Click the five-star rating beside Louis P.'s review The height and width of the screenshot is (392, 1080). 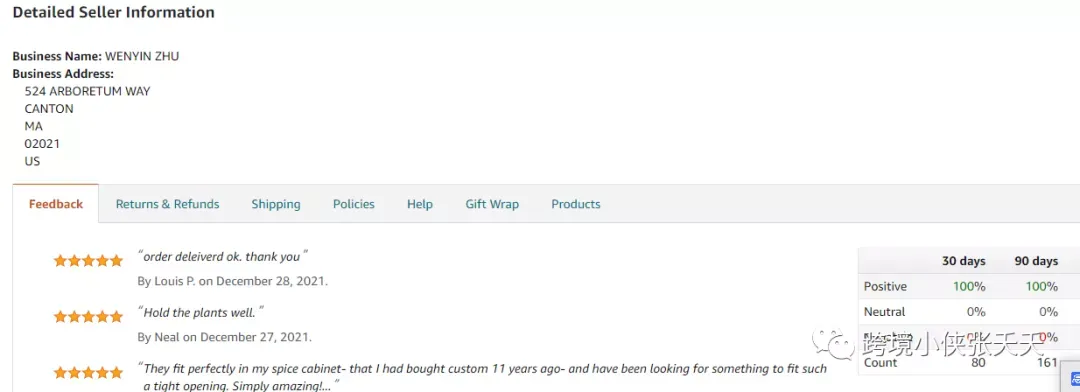88,260
